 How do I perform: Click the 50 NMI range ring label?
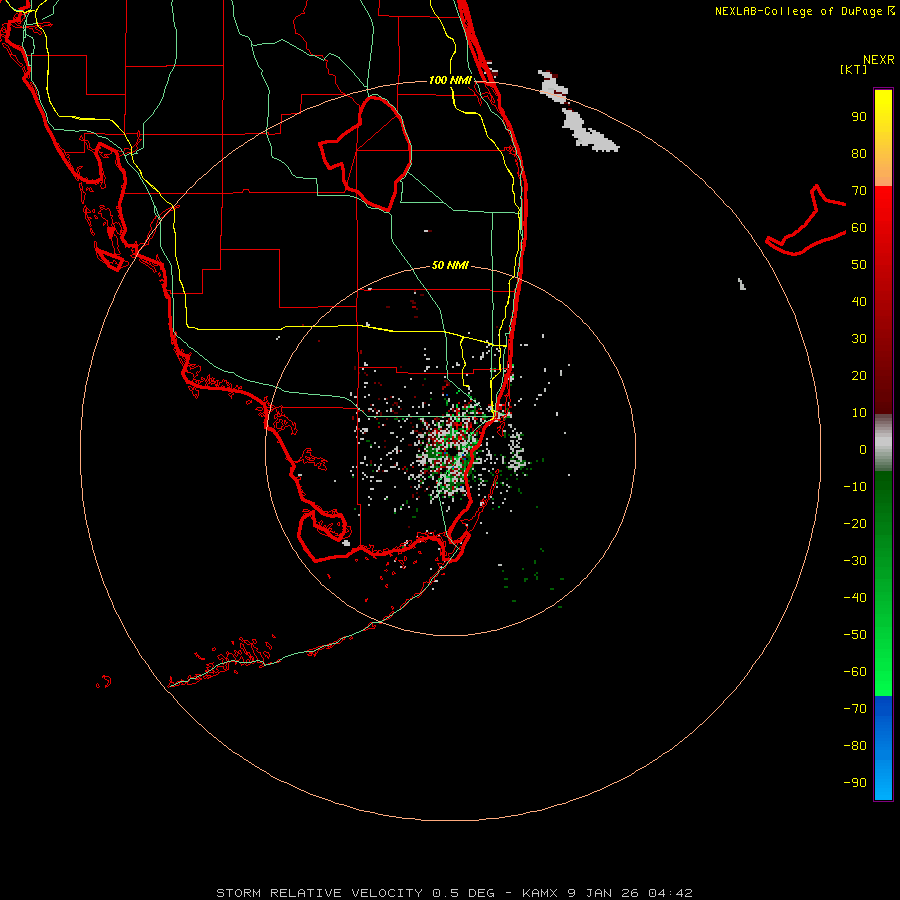click(449, 265)
